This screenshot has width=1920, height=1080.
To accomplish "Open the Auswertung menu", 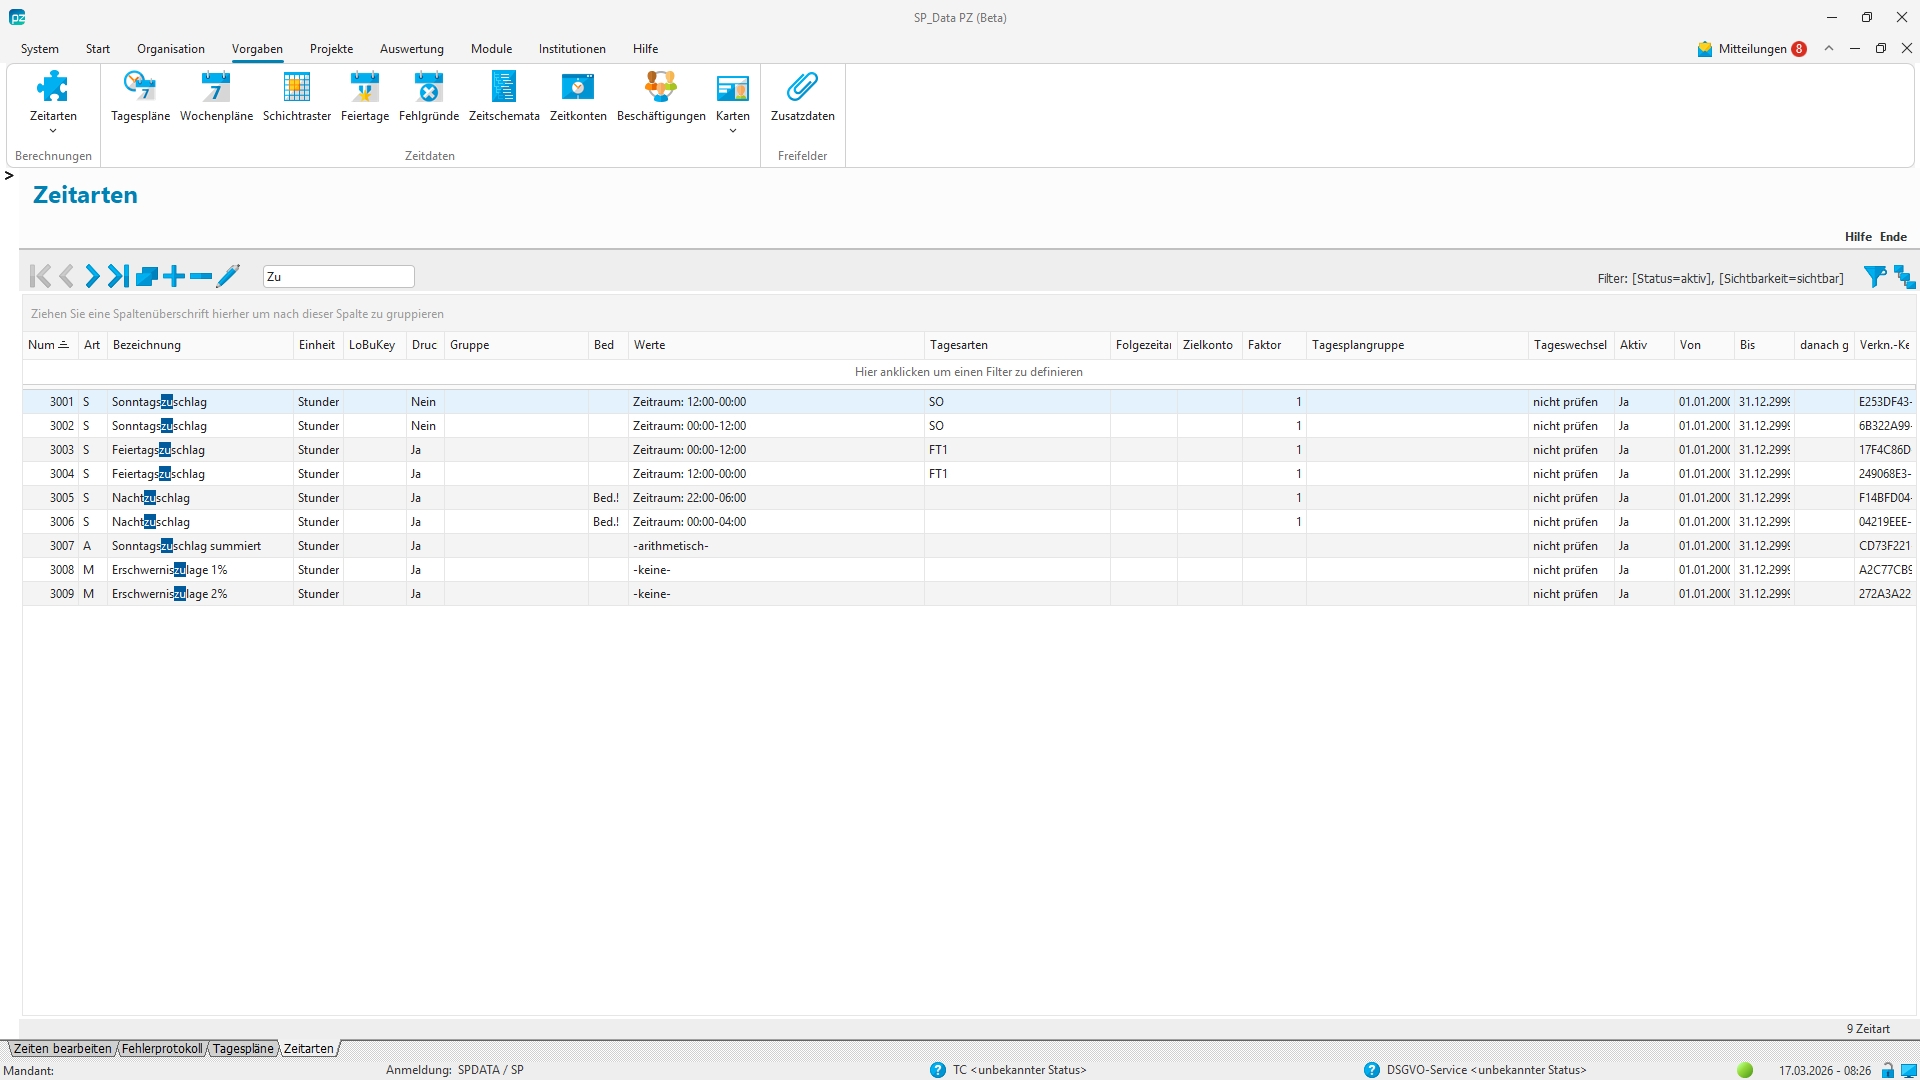I will (x=411, y=48).
